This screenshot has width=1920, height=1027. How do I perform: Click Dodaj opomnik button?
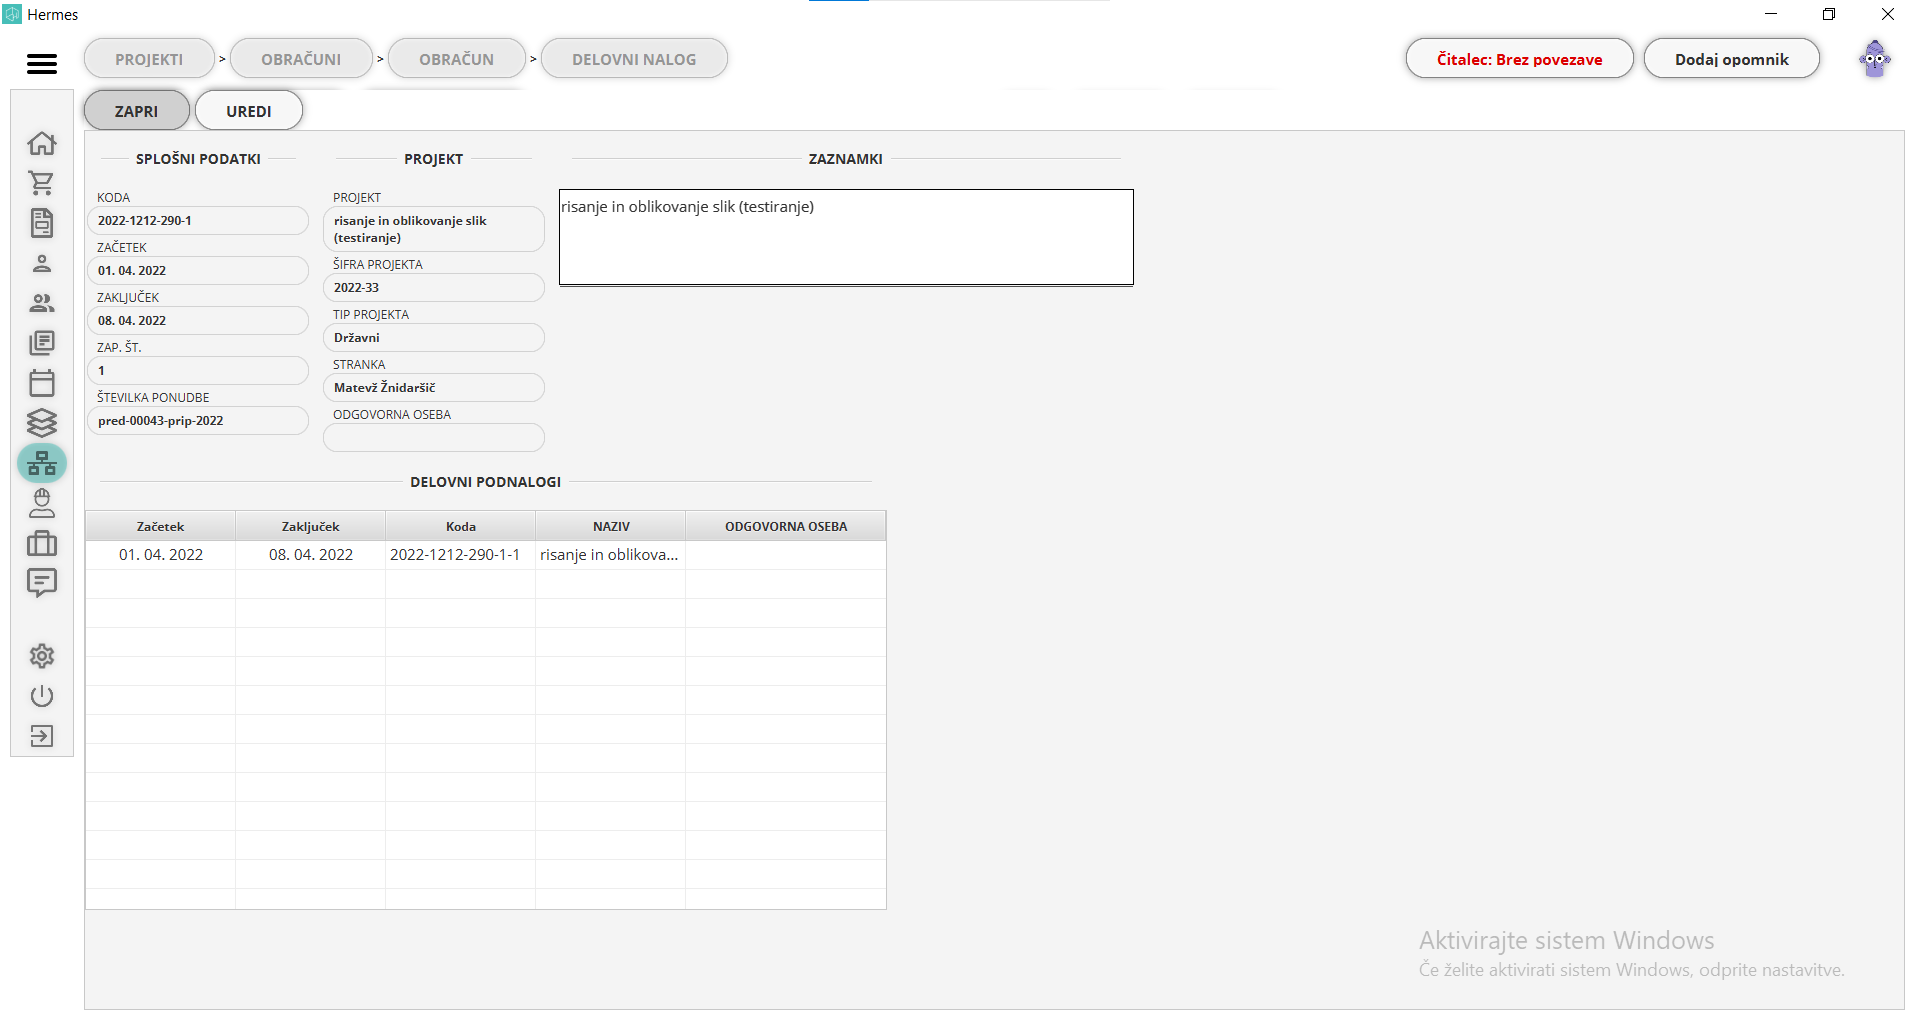pyautogui.click(x=1732, y=59)
